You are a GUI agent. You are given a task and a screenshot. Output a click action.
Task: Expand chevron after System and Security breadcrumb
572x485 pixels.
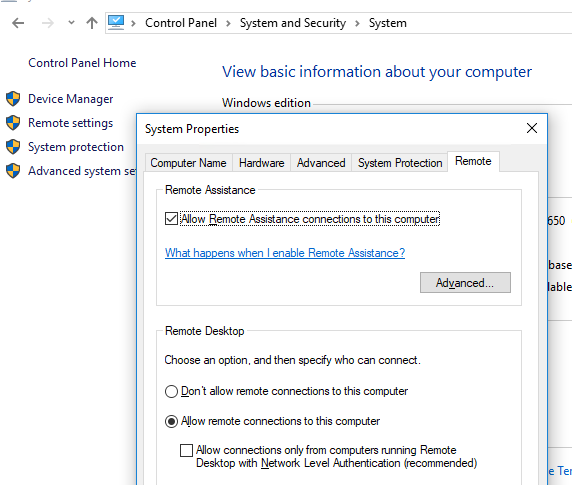(357, 23)
